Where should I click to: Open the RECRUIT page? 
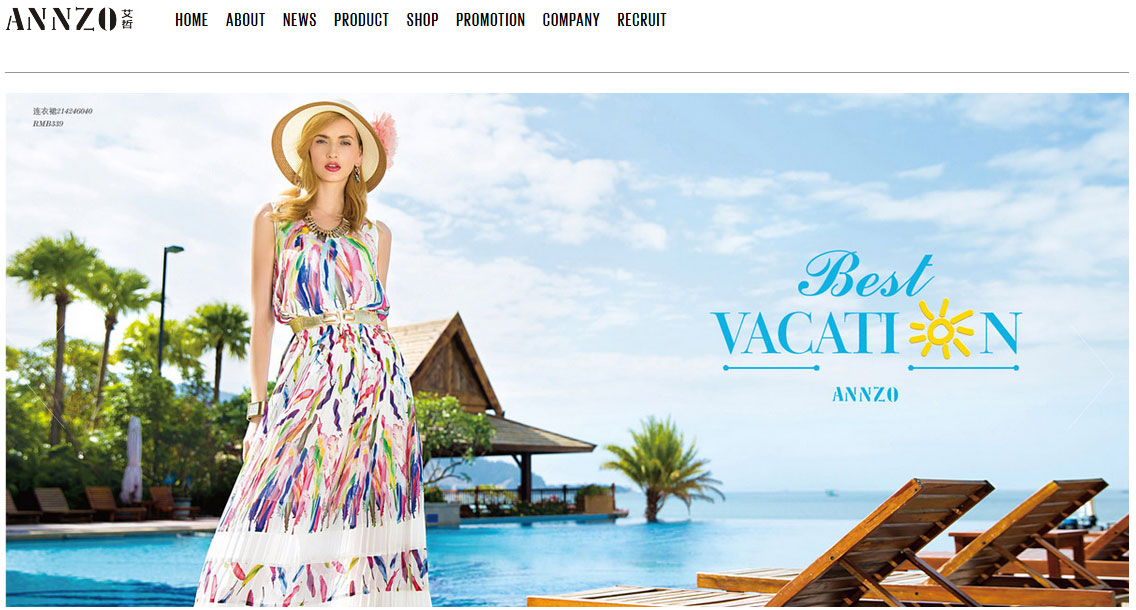coord(641,20)
